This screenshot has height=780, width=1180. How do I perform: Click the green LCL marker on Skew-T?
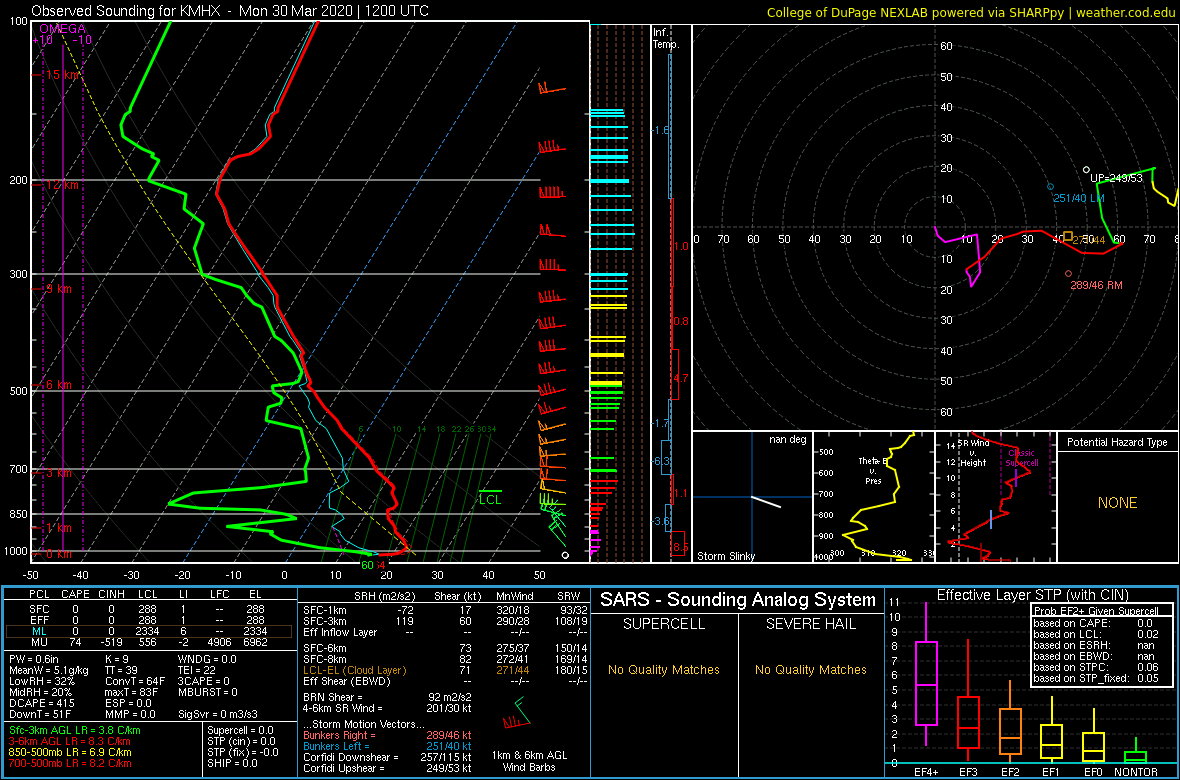tap(490, 497)
